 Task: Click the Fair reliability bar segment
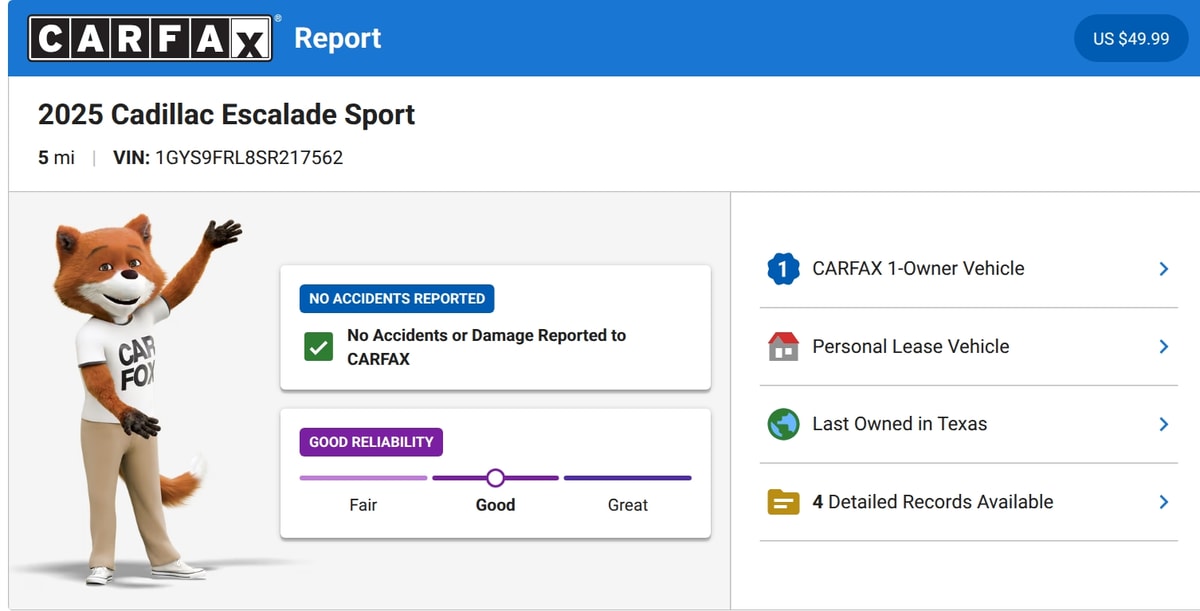[363, 478]
